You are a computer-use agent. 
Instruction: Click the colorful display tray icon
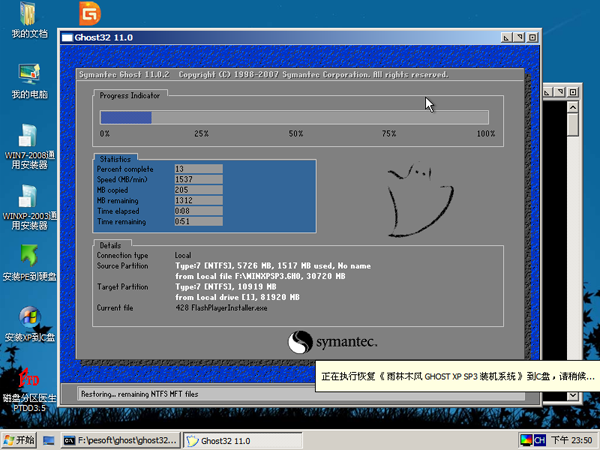pos(527,440)
